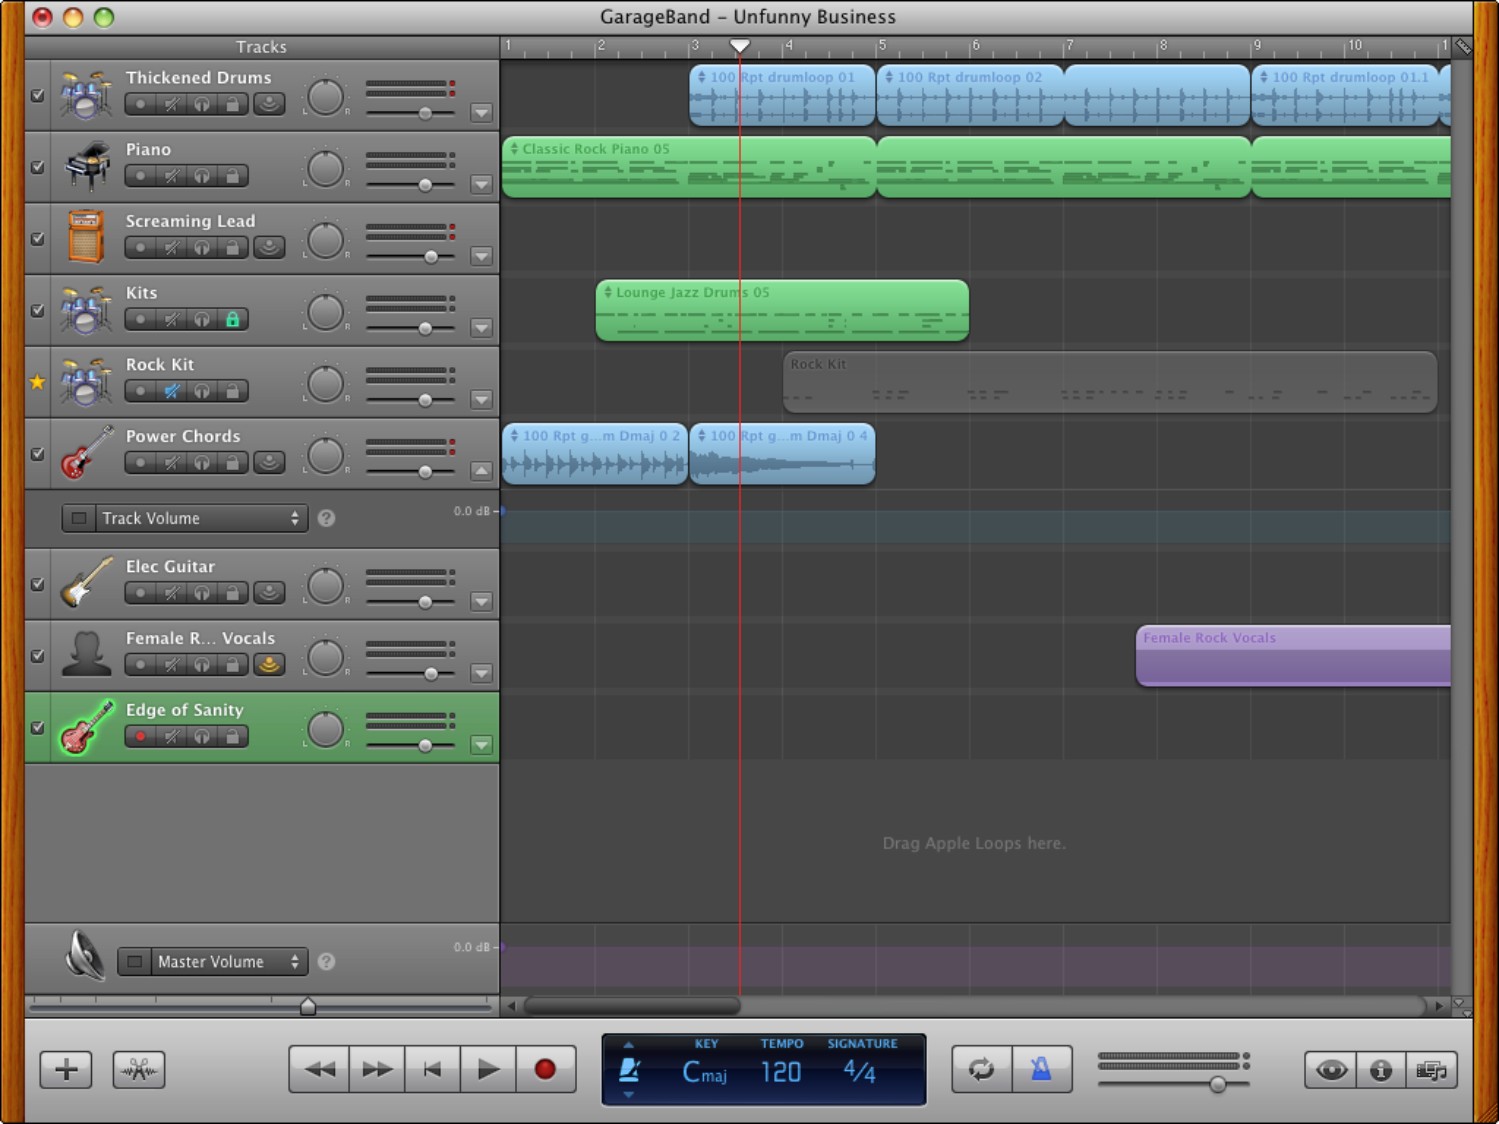This screenshot has width=1499, height=1124.
Task: Expand automation for Edge of Sanity track
Action: [x=481, y=745]
